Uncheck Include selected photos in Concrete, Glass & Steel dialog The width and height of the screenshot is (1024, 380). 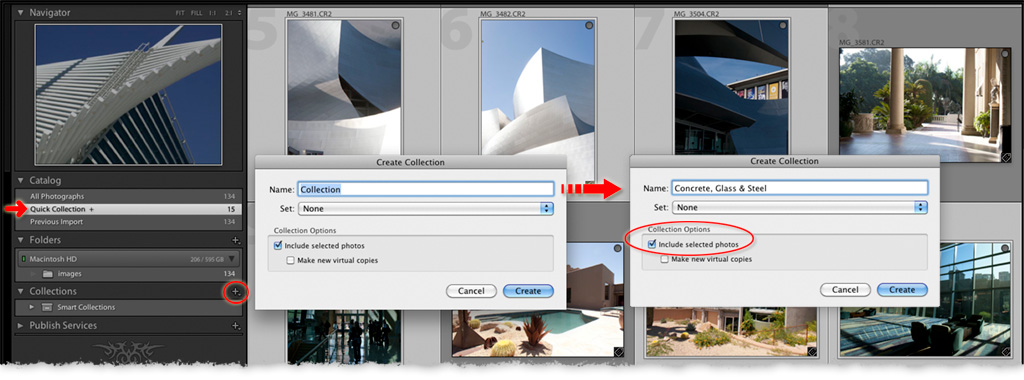[652, 244]
